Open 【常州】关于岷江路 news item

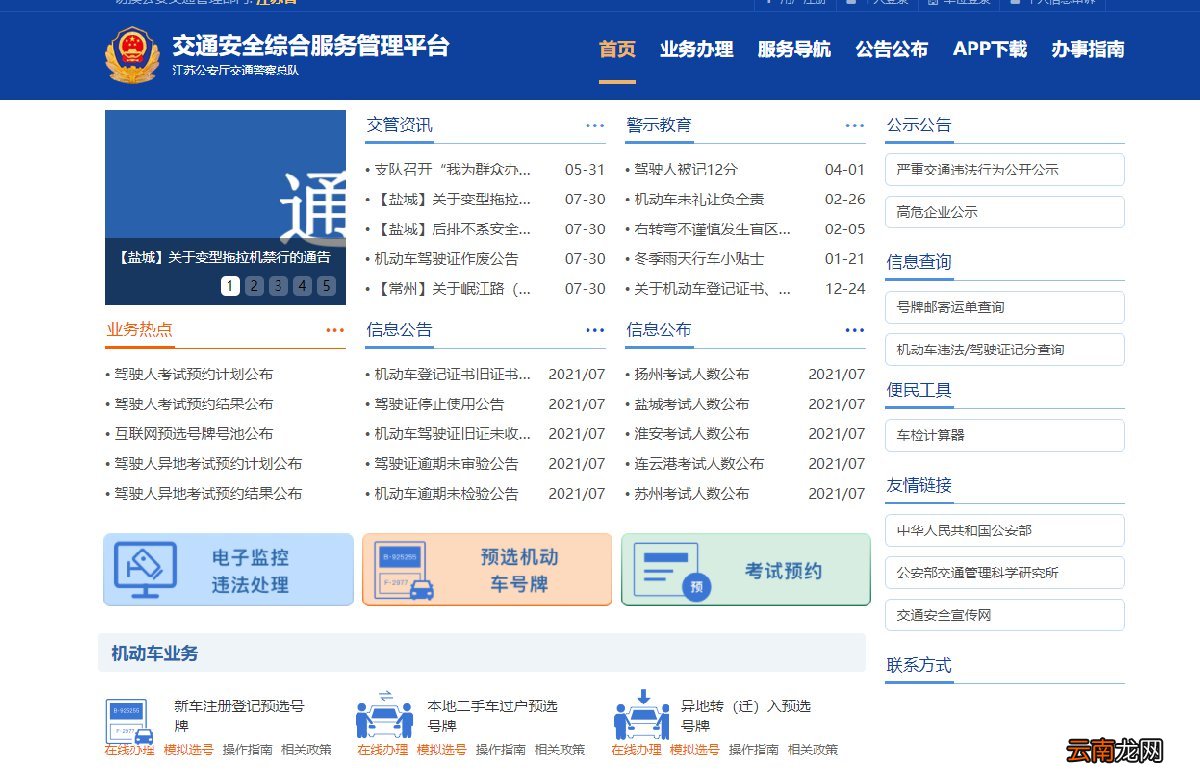pos(453,289)
